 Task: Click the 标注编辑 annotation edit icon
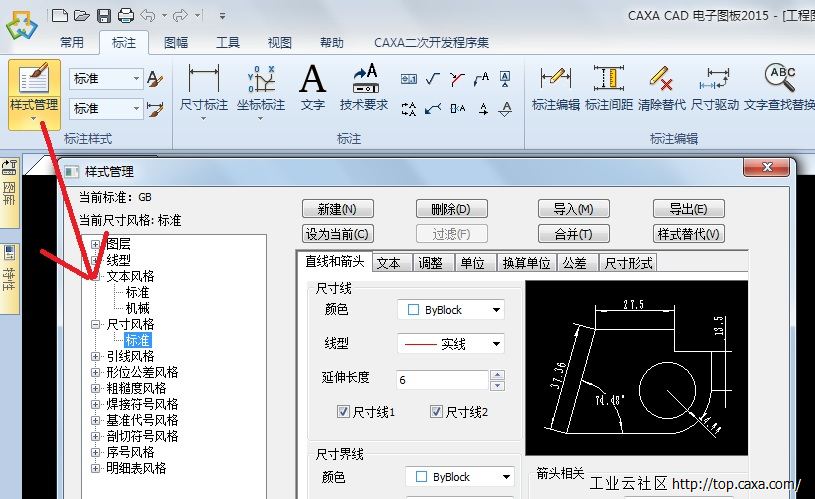tap(555, 86)
